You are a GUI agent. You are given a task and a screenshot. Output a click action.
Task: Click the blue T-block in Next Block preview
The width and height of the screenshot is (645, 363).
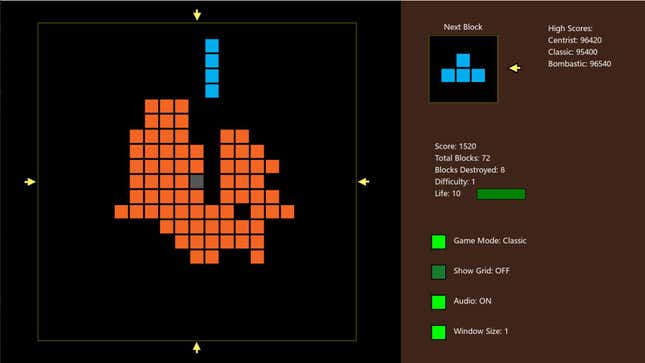click(463, 68)
